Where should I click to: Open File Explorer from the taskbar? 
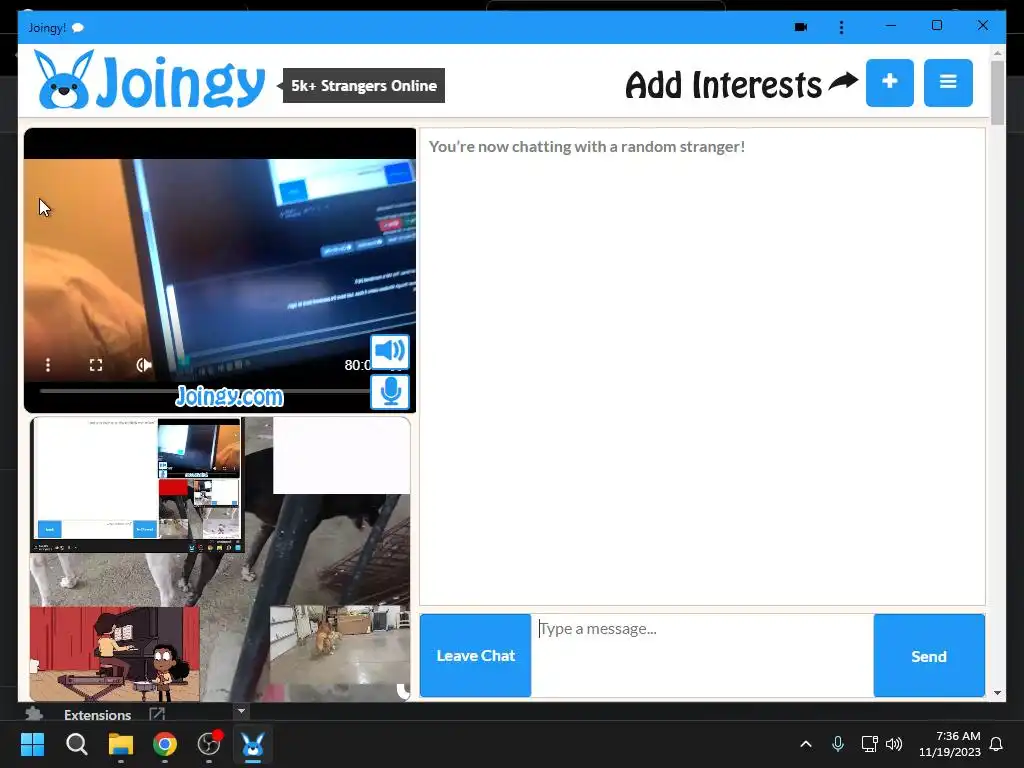coord(121,744)
